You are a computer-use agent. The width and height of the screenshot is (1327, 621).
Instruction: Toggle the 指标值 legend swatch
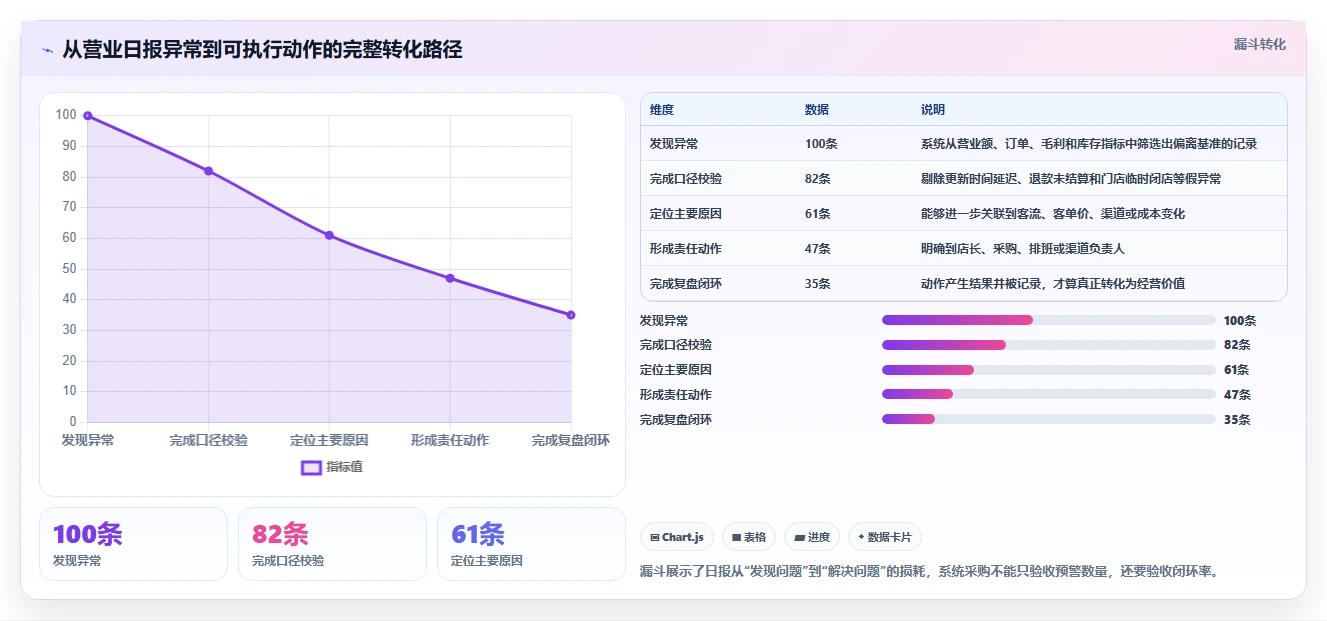pyautogui.click(x=311, y=467)
